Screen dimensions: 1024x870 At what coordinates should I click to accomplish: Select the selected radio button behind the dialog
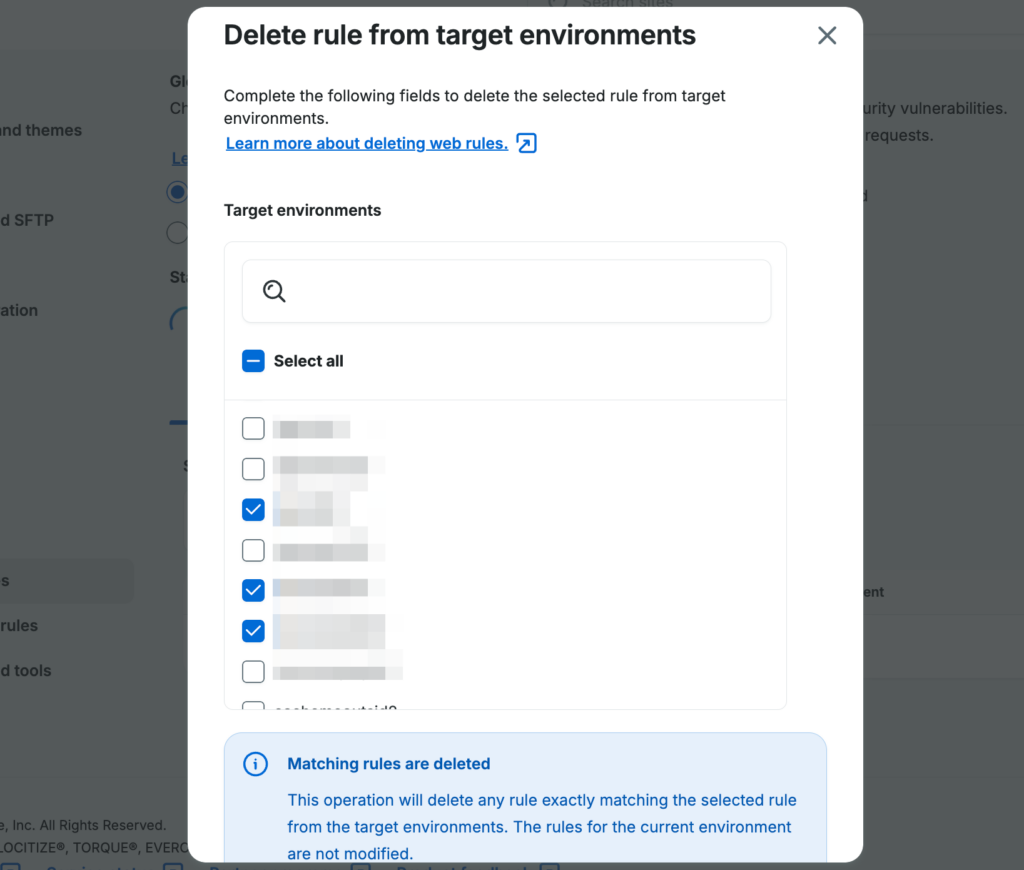point(178,192)
